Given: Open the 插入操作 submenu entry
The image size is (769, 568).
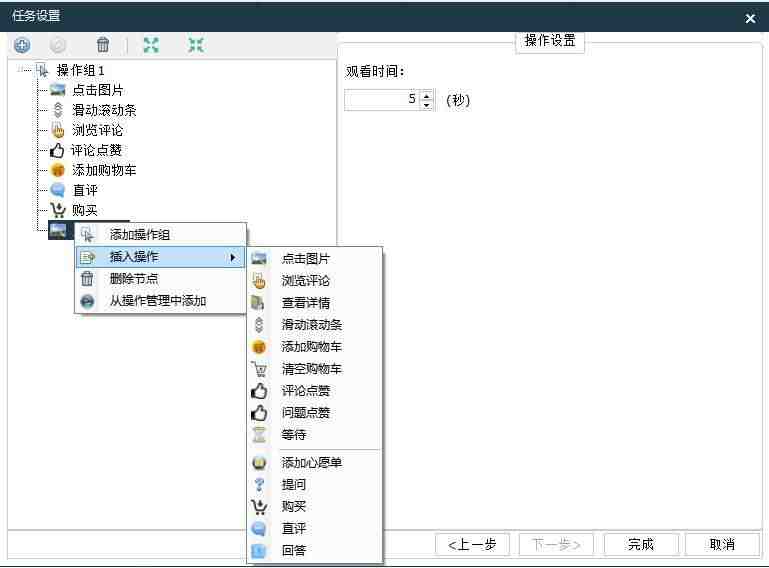Looking at the screenshot, I should [160, 257].
